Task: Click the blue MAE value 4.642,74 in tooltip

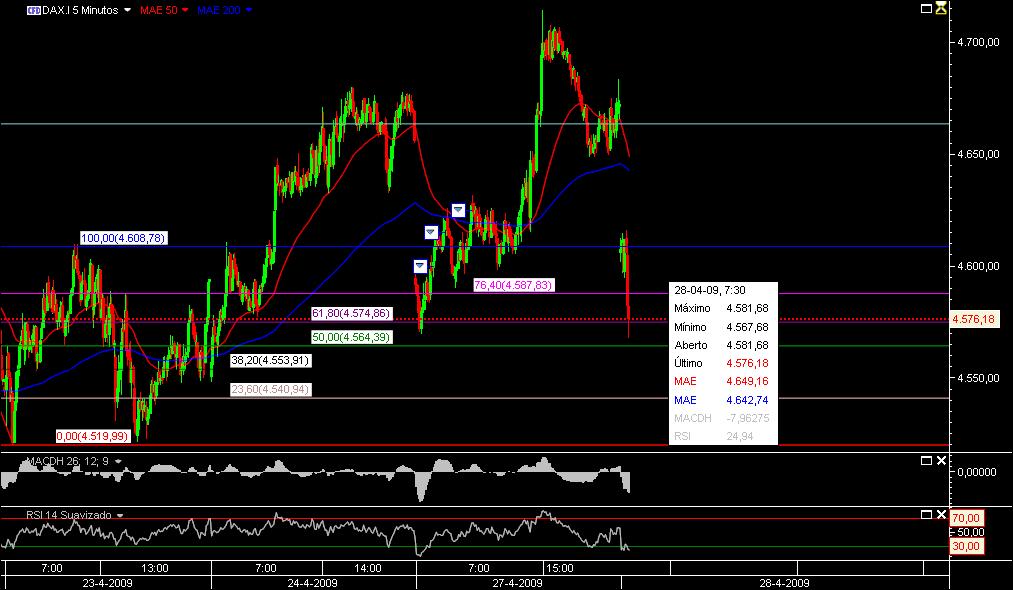Action: click(747, 400)
